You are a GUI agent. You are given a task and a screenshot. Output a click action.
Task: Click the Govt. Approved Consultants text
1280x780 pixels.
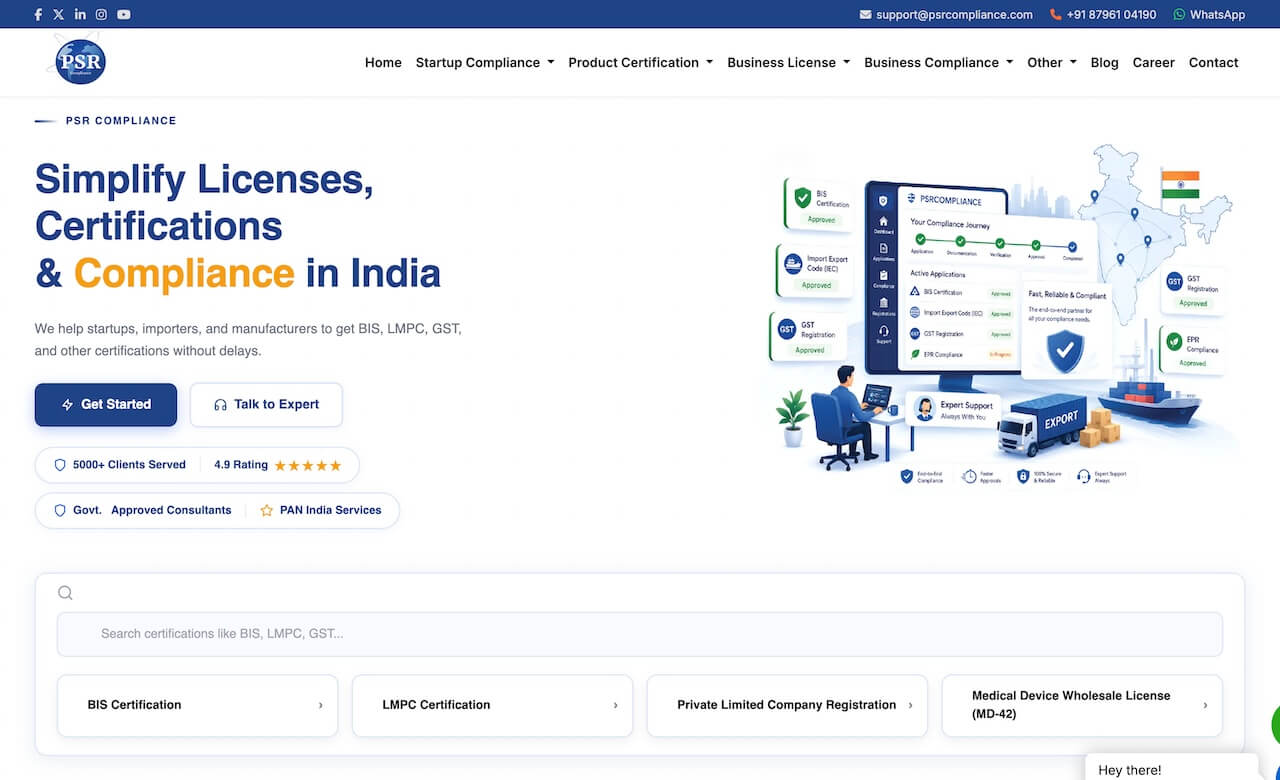(x=152, y=510)
